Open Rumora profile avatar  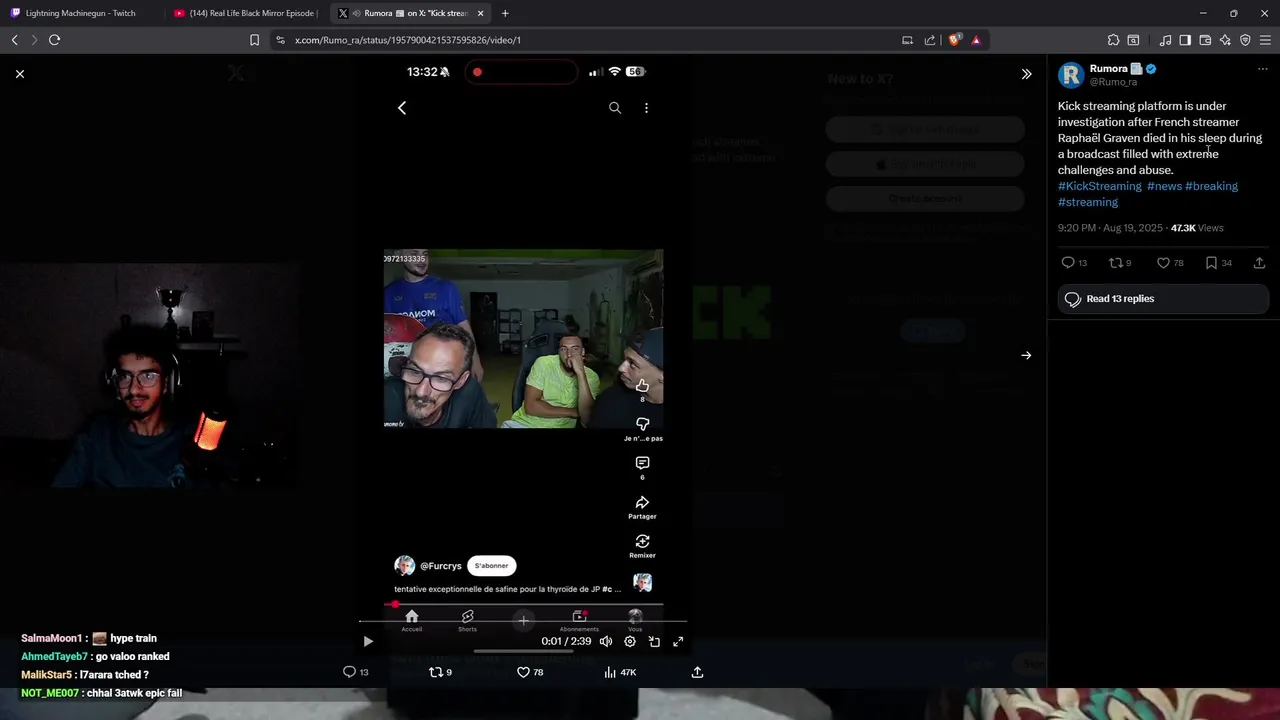1071,75
